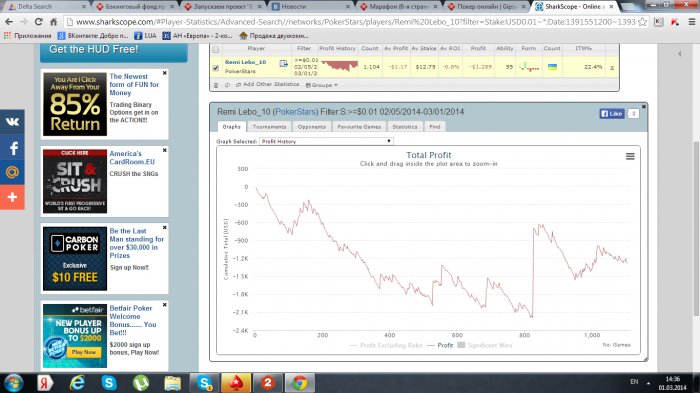This screenshot has width=700, height=393.
Task: Expand the Remi Lebo_10 row arrow
Action: coord(612,68)
